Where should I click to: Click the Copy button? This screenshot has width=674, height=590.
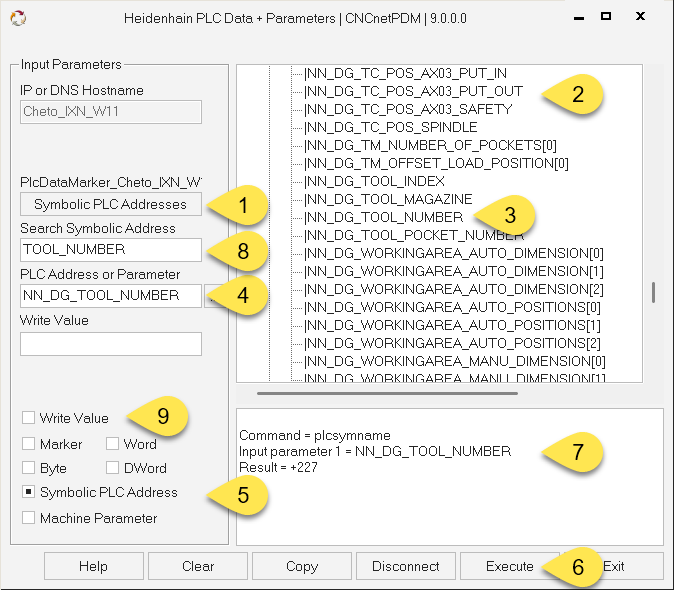[302, 566]
